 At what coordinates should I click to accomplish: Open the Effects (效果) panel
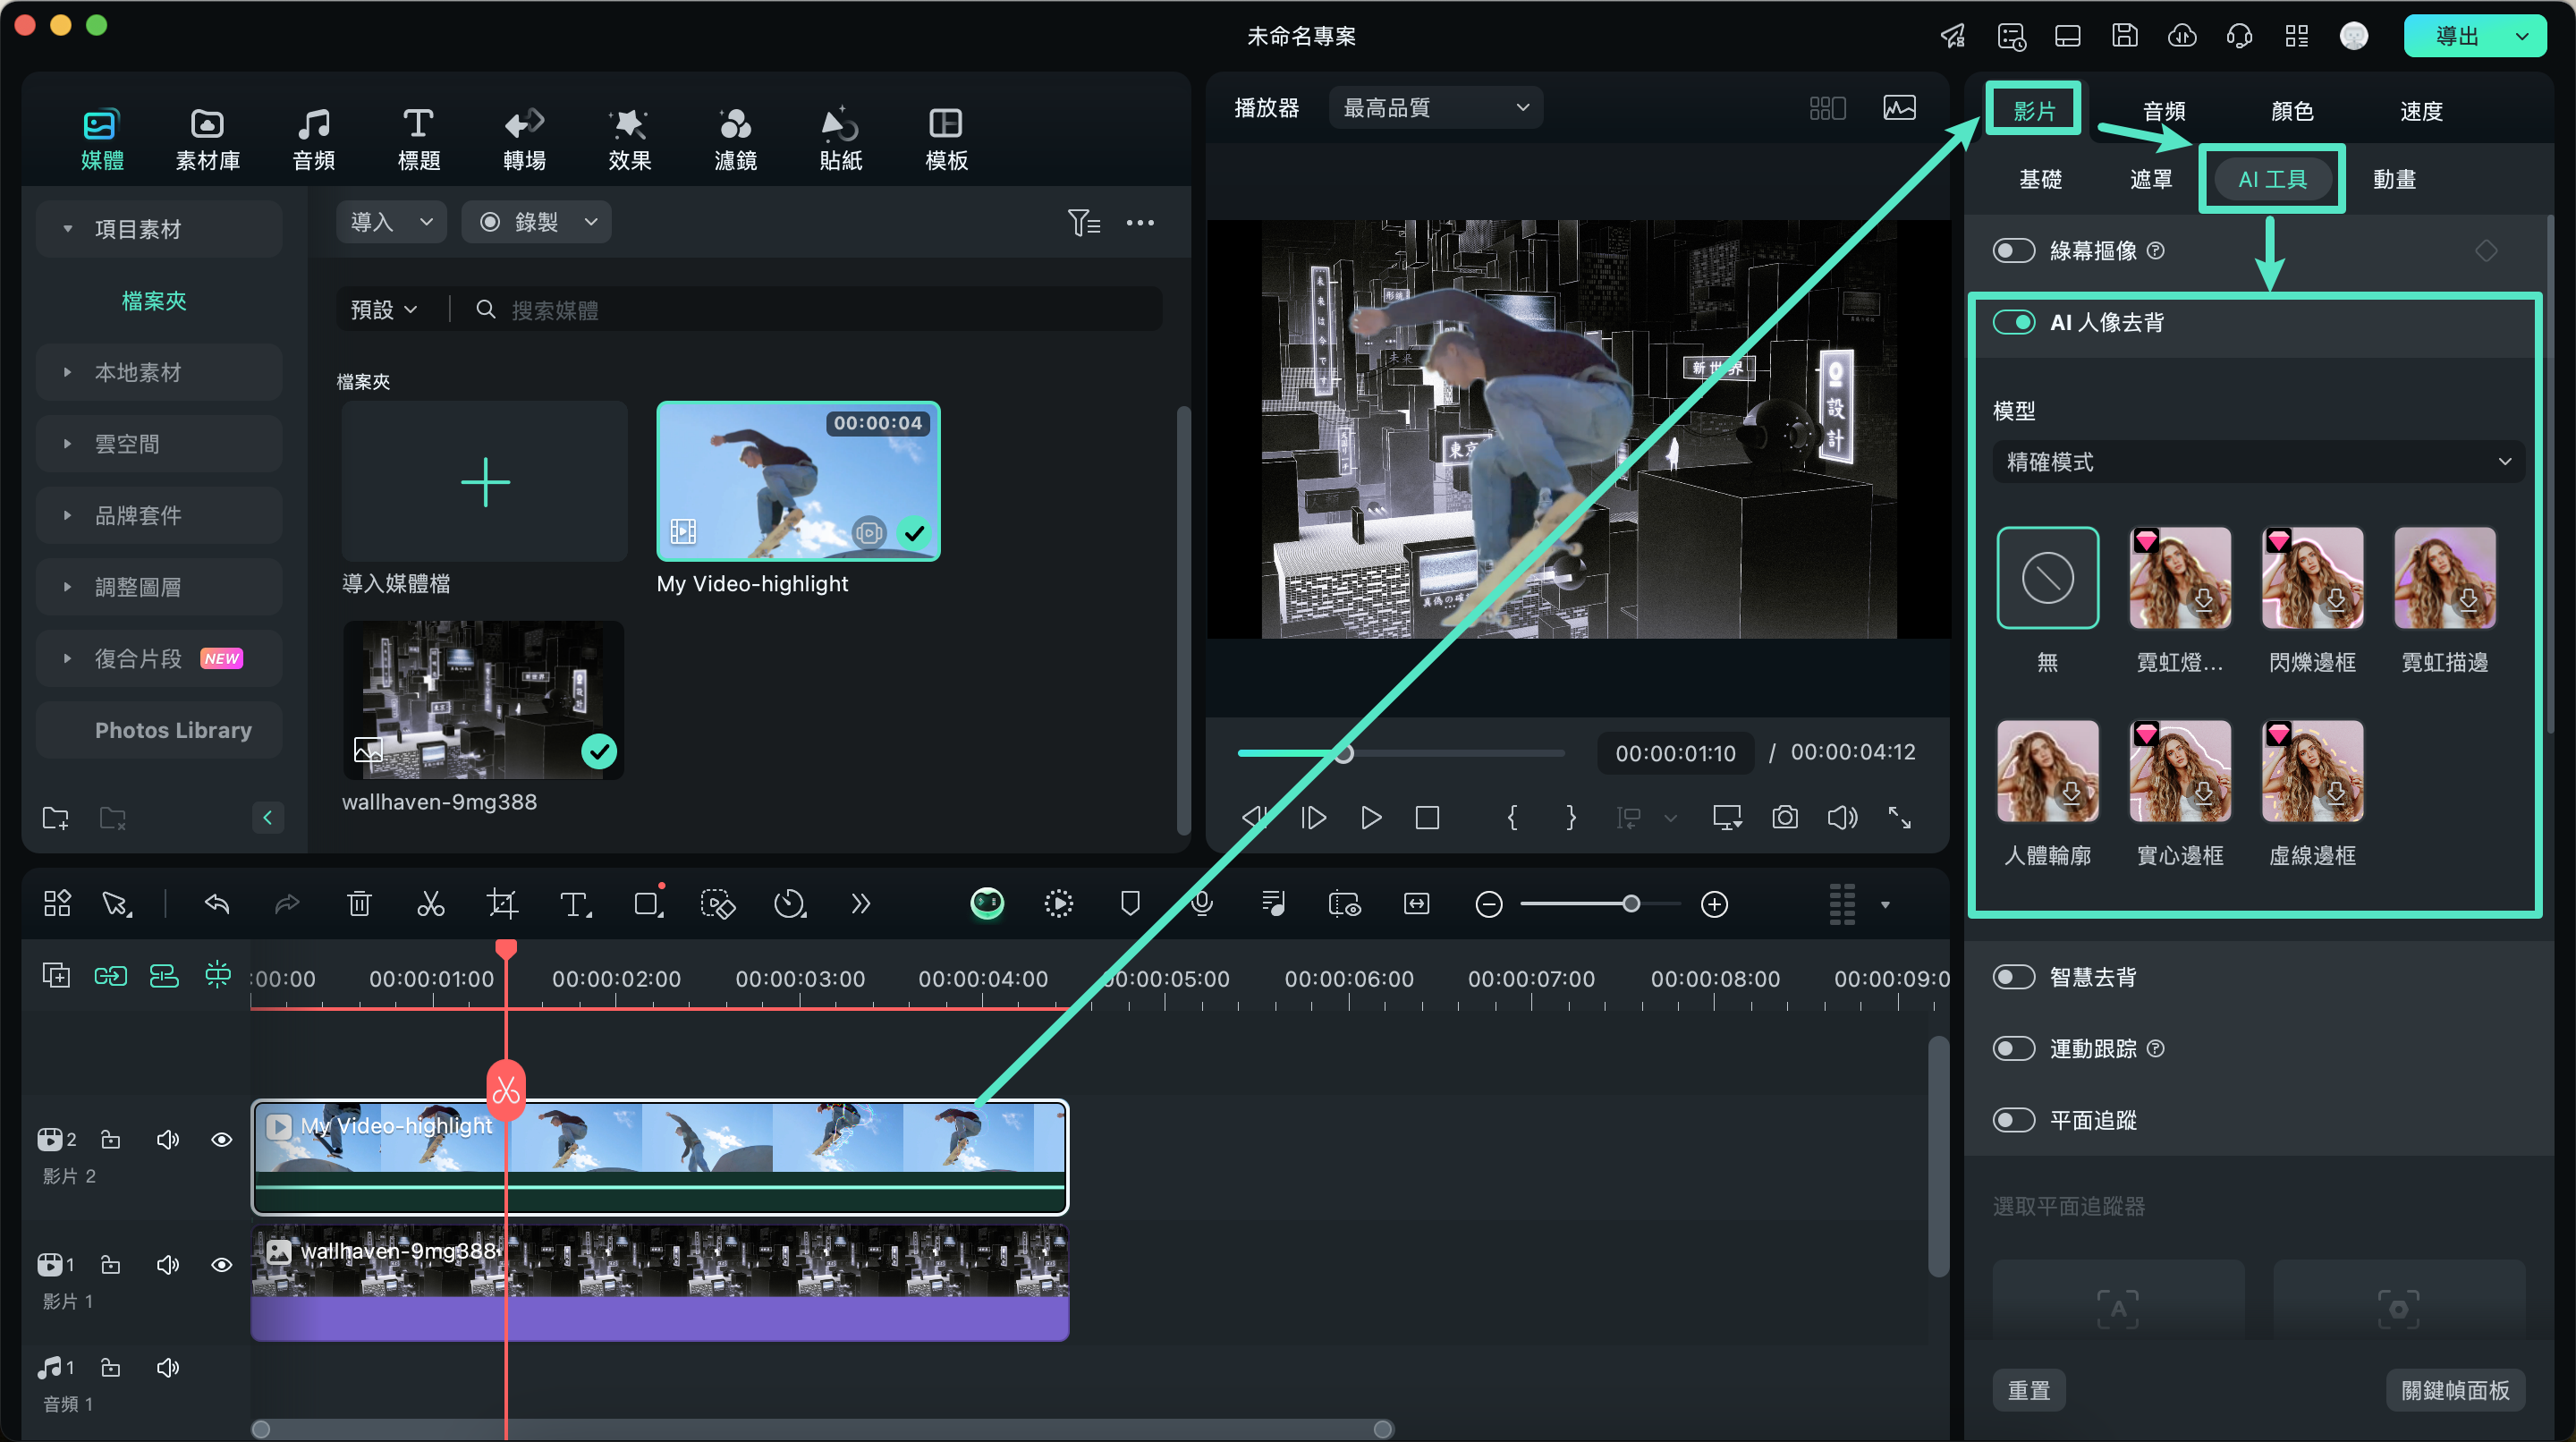tap(629, 138)
